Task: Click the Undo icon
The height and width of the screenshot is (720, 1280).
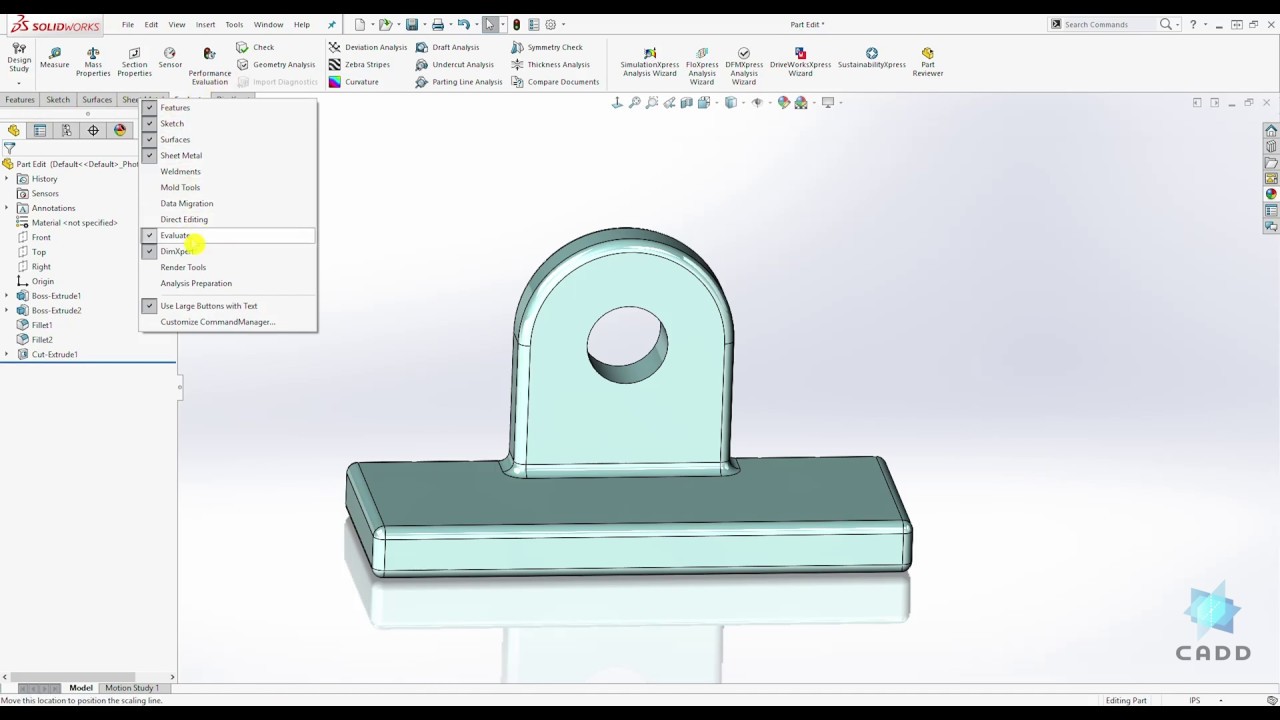Action: coord(464,24)
